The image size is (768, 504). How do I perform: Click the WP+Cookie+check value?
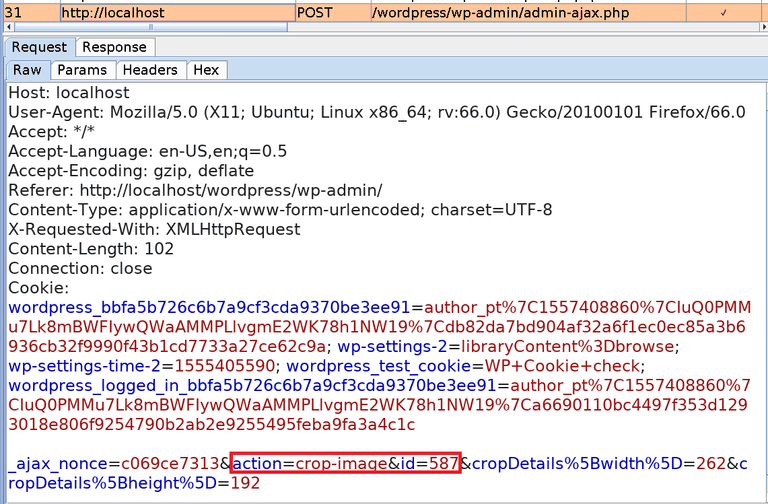[562, 366]
